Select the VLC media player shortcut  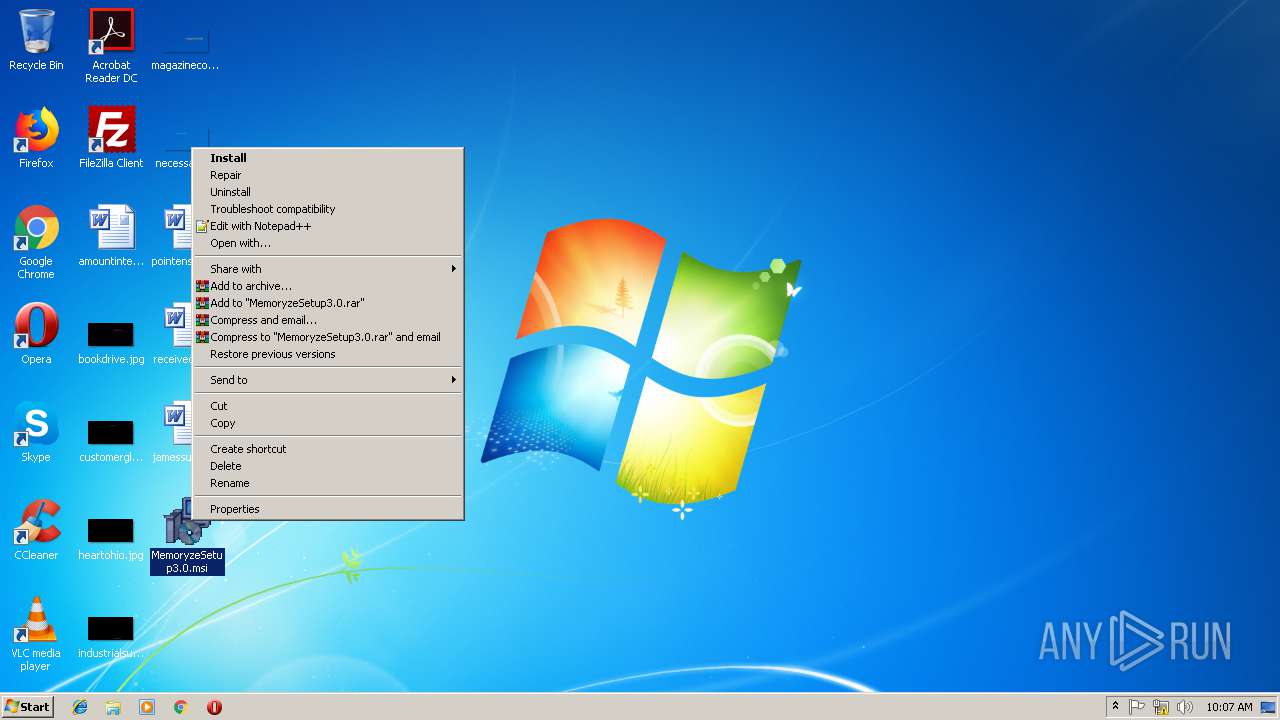[x=36, y=634]
